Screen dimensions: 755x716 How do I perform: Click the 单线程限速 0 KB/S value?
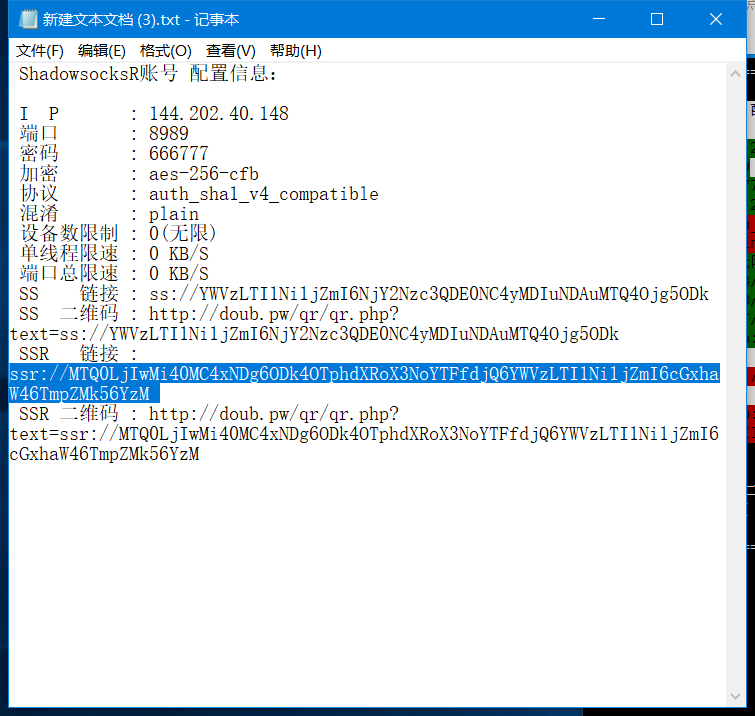click(x=179, y=254)
